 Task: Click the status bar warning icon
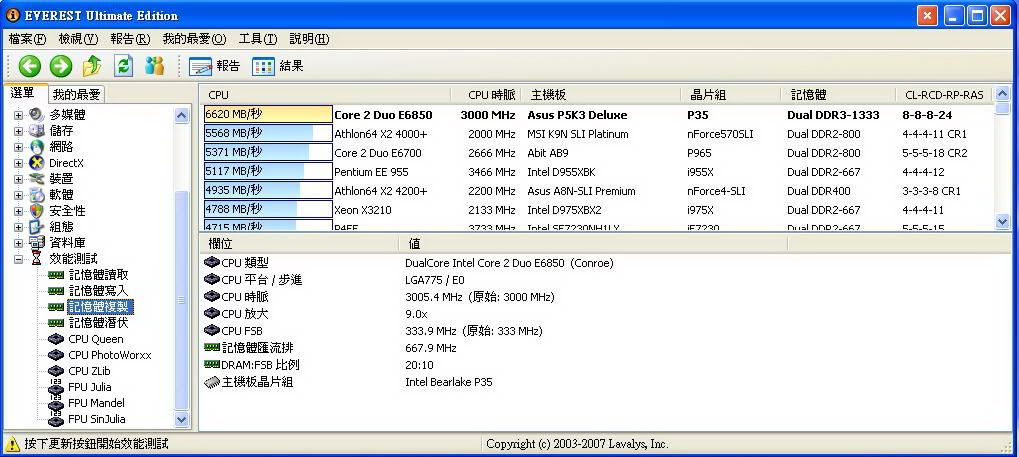[x=12, y=444]
